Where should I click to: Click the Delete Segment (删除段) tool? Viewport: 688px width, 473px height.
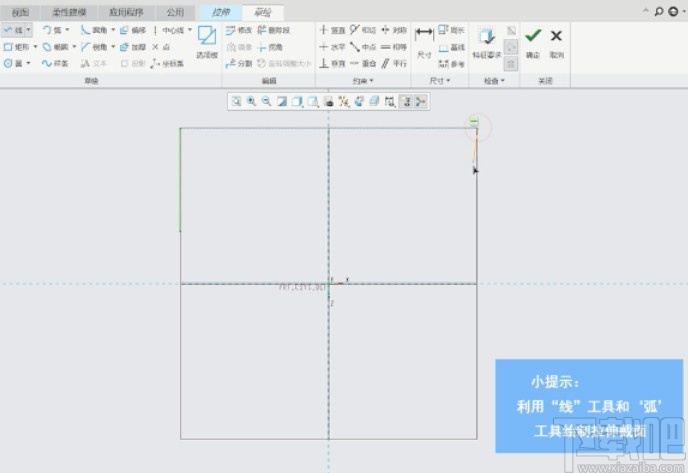coord(274,30)
